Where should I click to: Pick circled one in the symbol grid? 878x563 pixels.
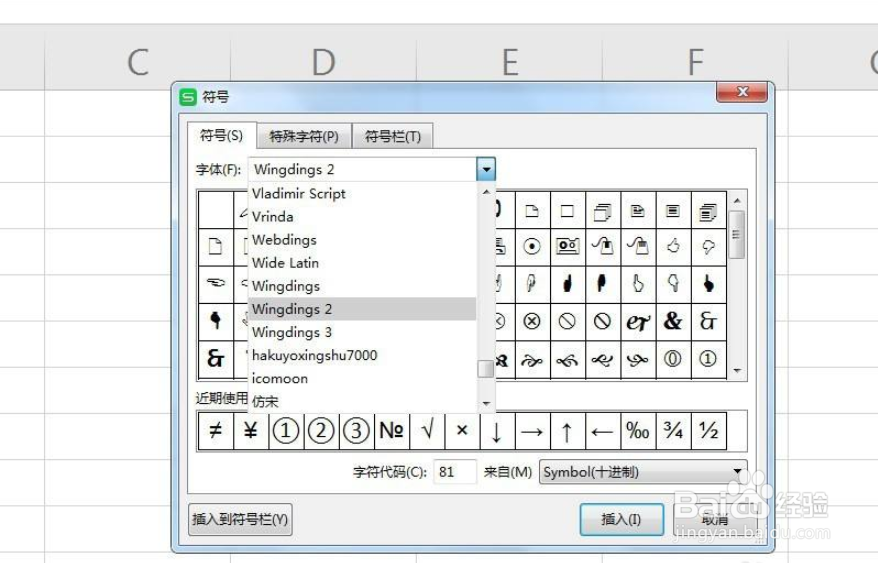pos(708,359)
